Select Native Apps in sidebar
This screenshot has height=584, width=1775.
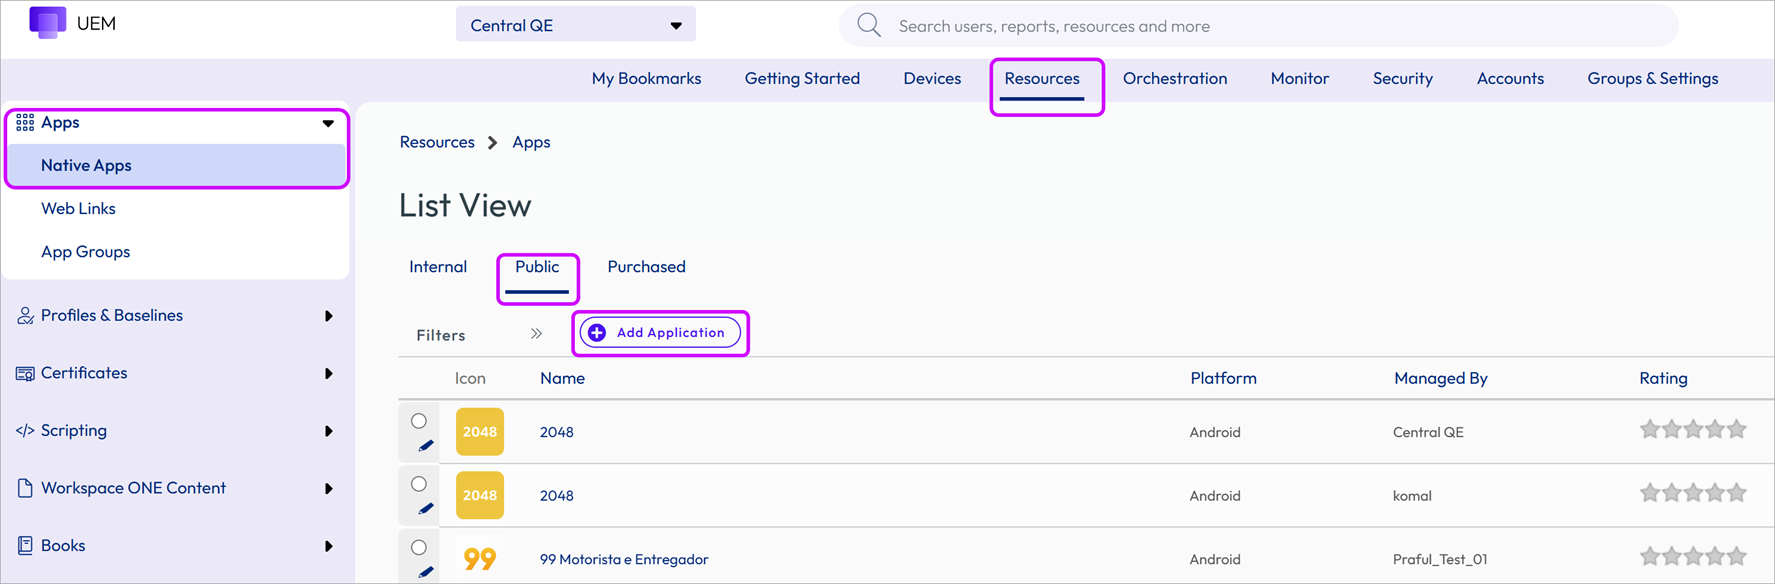[176, 166]
